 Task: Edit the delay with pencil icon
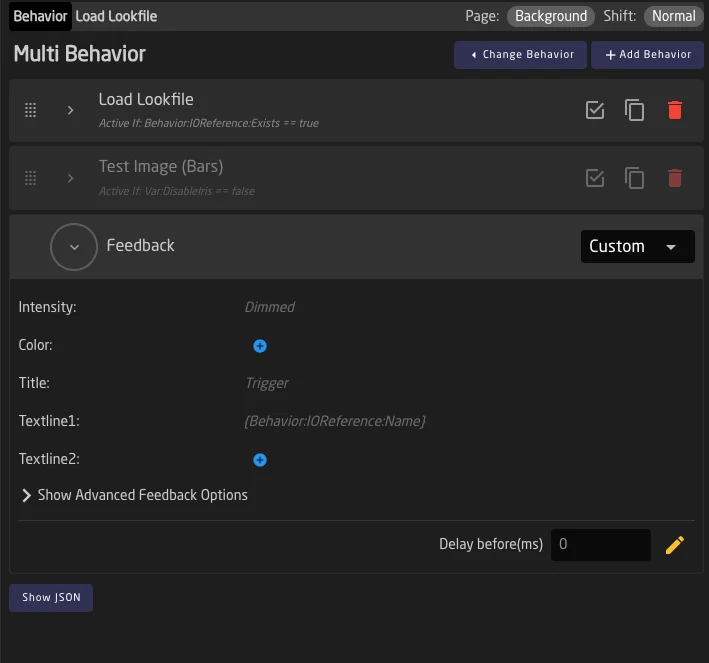click(x=675, y=545)
